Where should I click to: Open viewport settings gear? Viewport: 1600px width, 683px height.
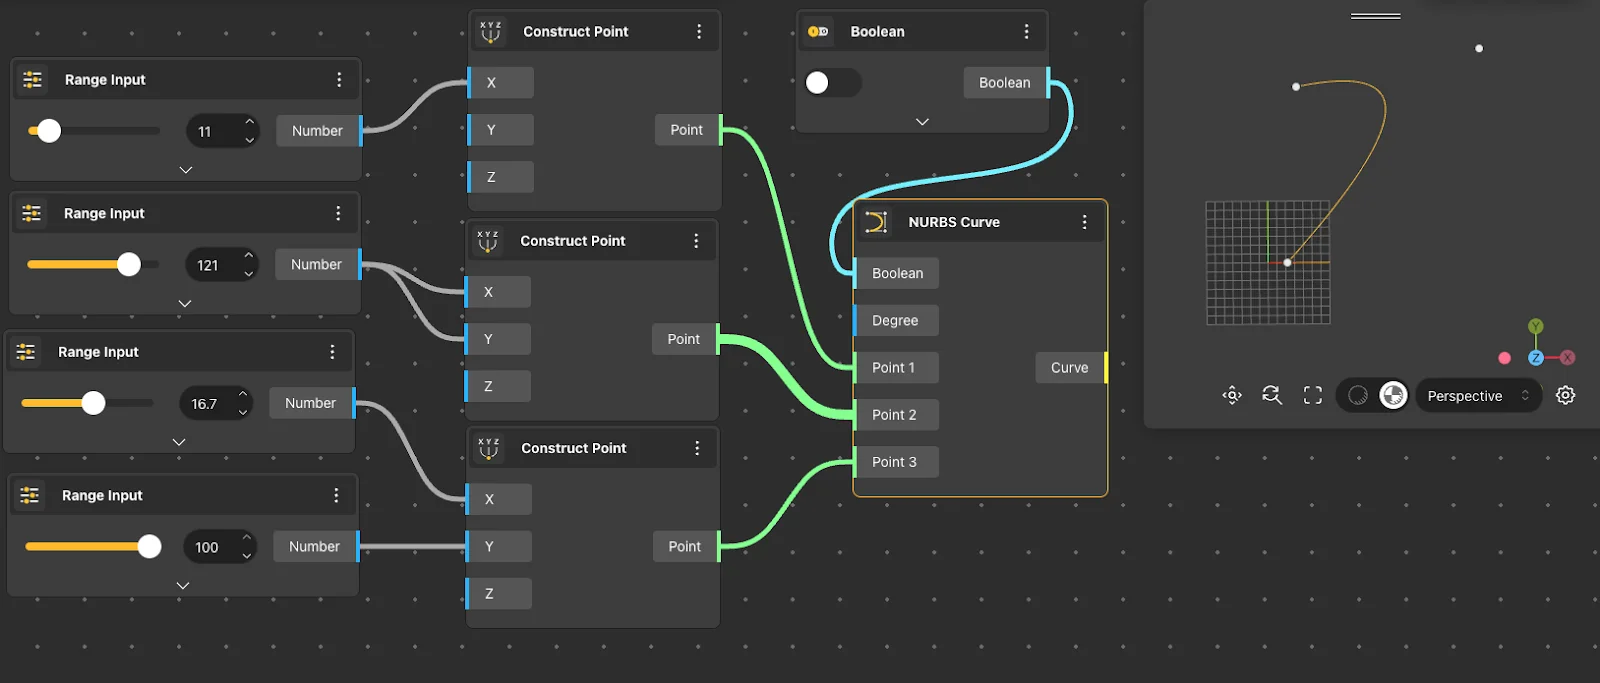tap(1566, 396)
